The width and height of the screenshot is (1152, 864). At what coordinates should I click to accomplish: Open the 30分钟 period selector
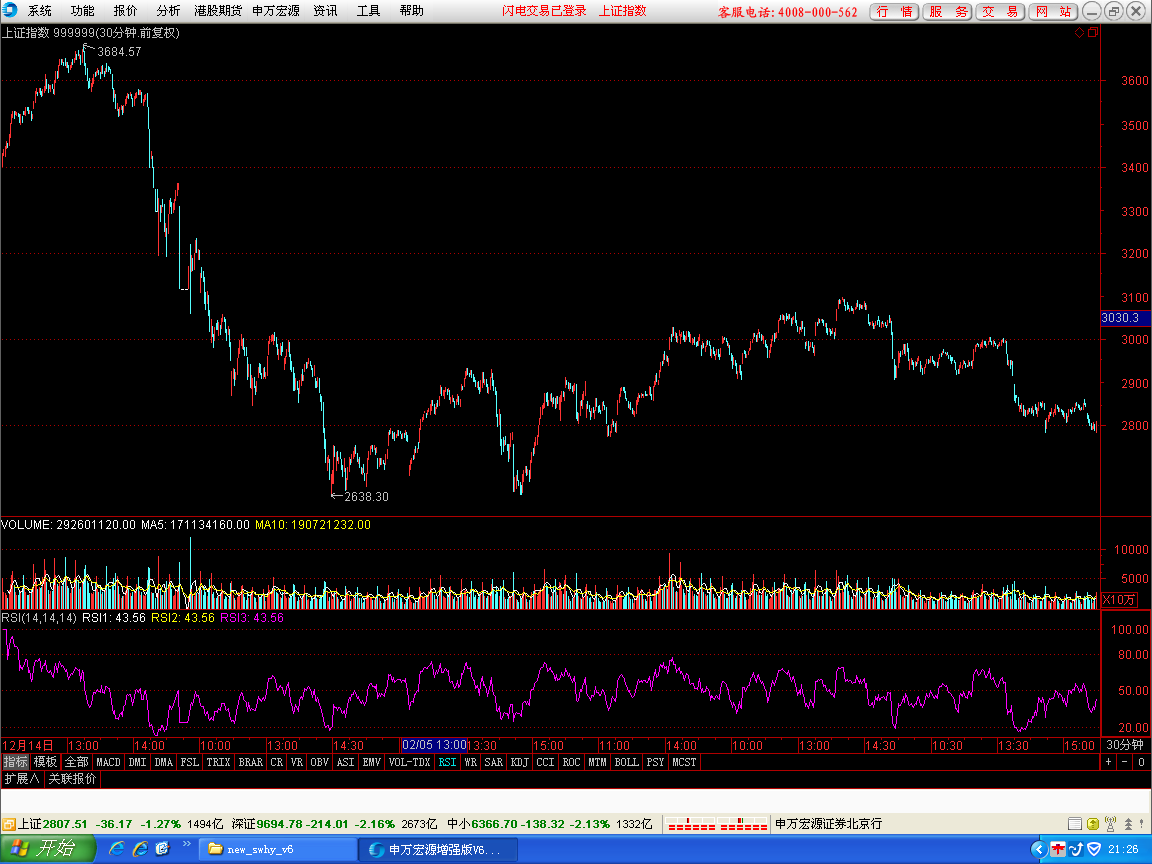(1125, 745)
